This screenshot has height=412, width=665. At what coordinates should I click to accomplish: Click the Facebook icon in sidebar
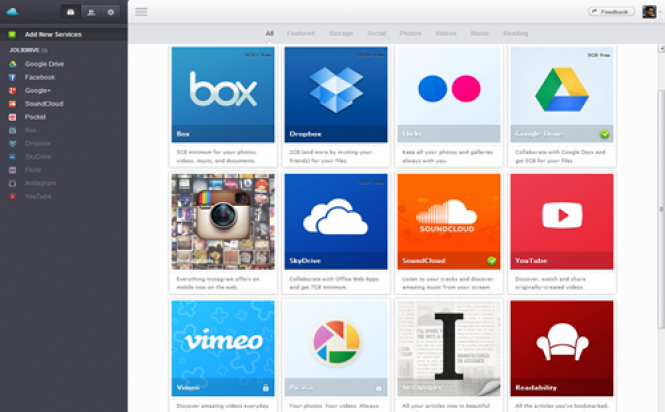[13, 77]
